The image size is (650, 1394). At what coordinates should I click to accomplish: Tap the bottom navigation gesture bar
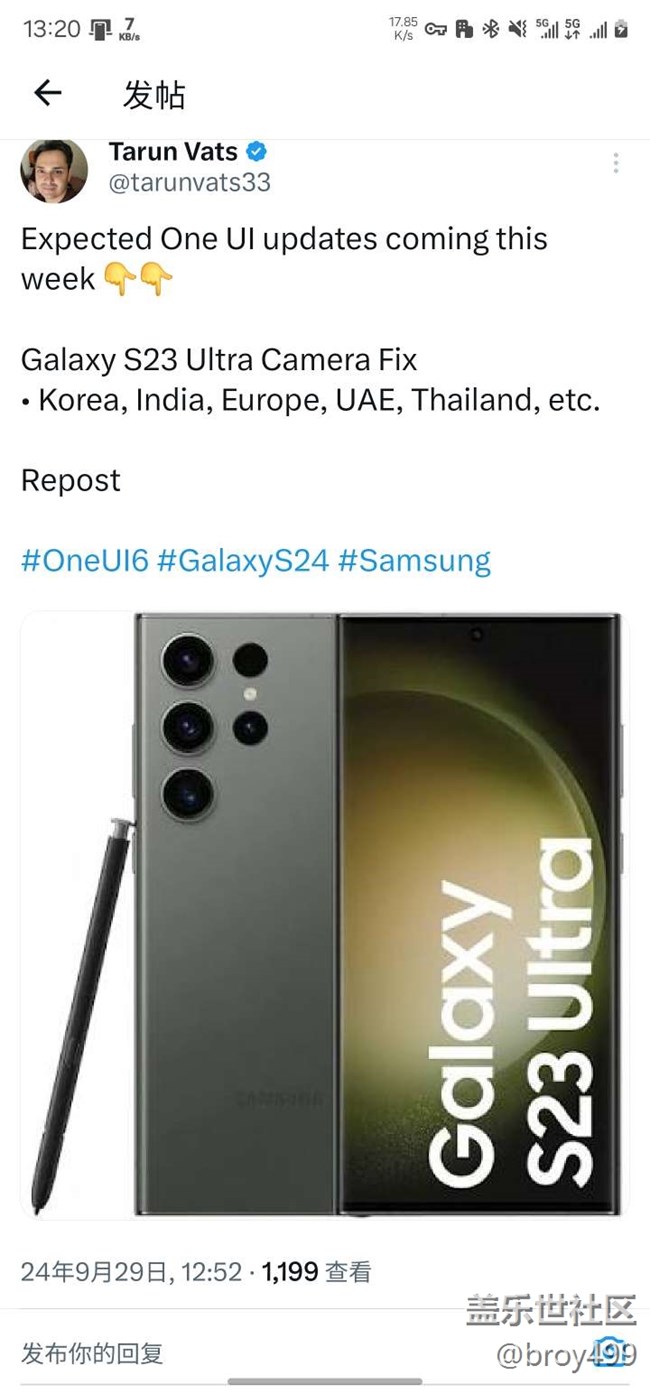coord(325,1382)
